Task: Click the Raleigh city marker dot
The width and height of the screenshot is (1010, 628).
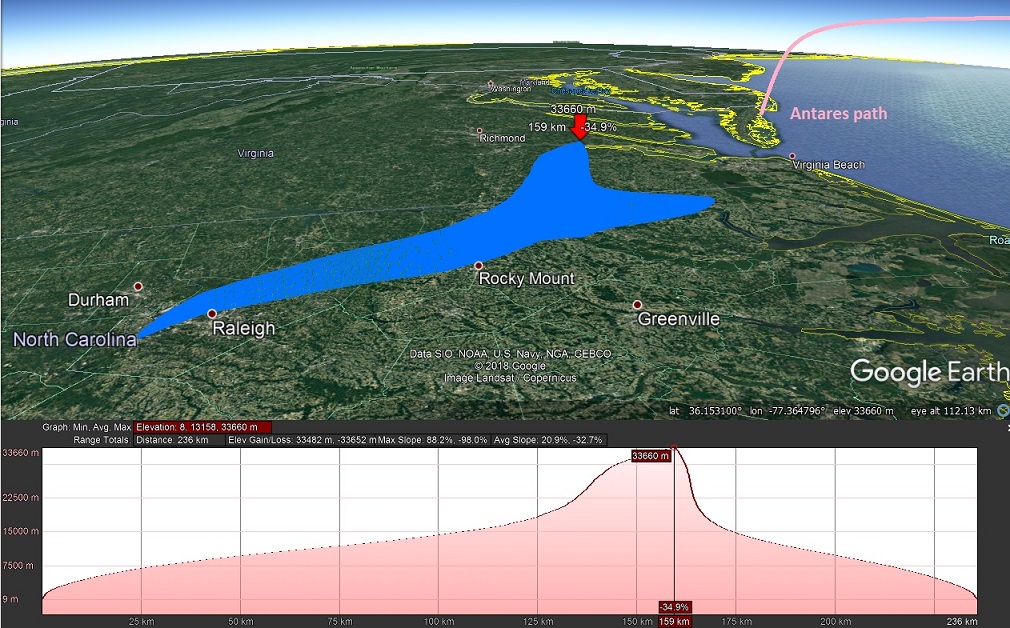Action: pos(212,314)
